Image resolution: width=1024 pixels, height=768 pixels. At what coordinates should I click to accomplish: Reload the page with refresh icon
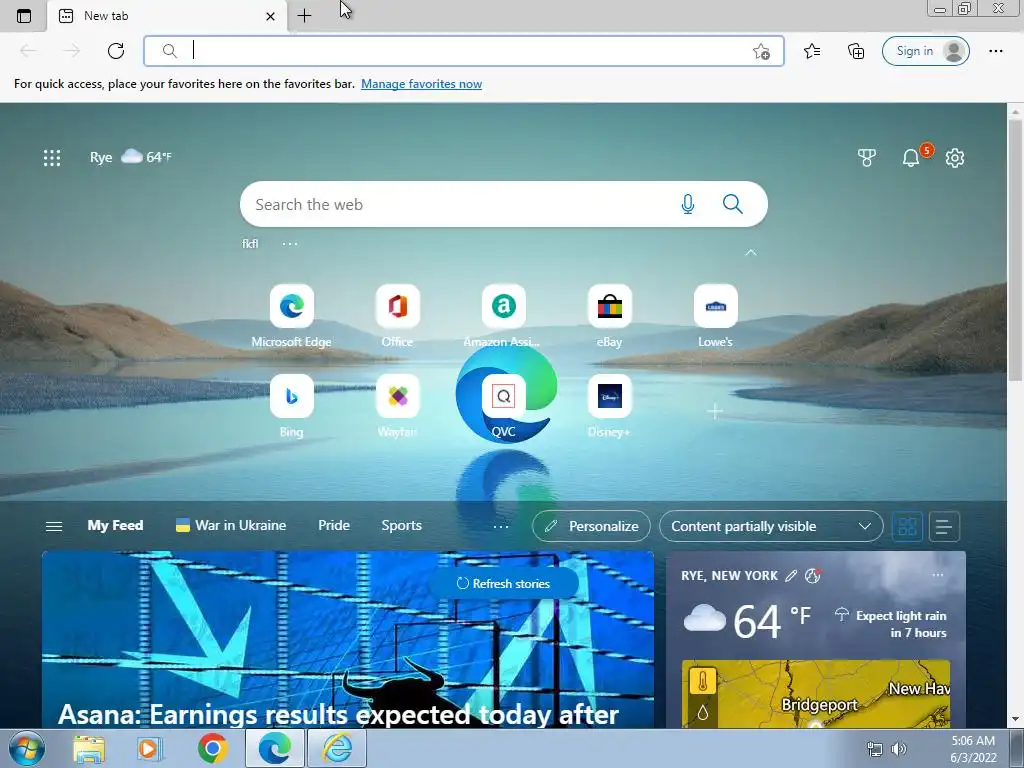(x=116, y=51)
